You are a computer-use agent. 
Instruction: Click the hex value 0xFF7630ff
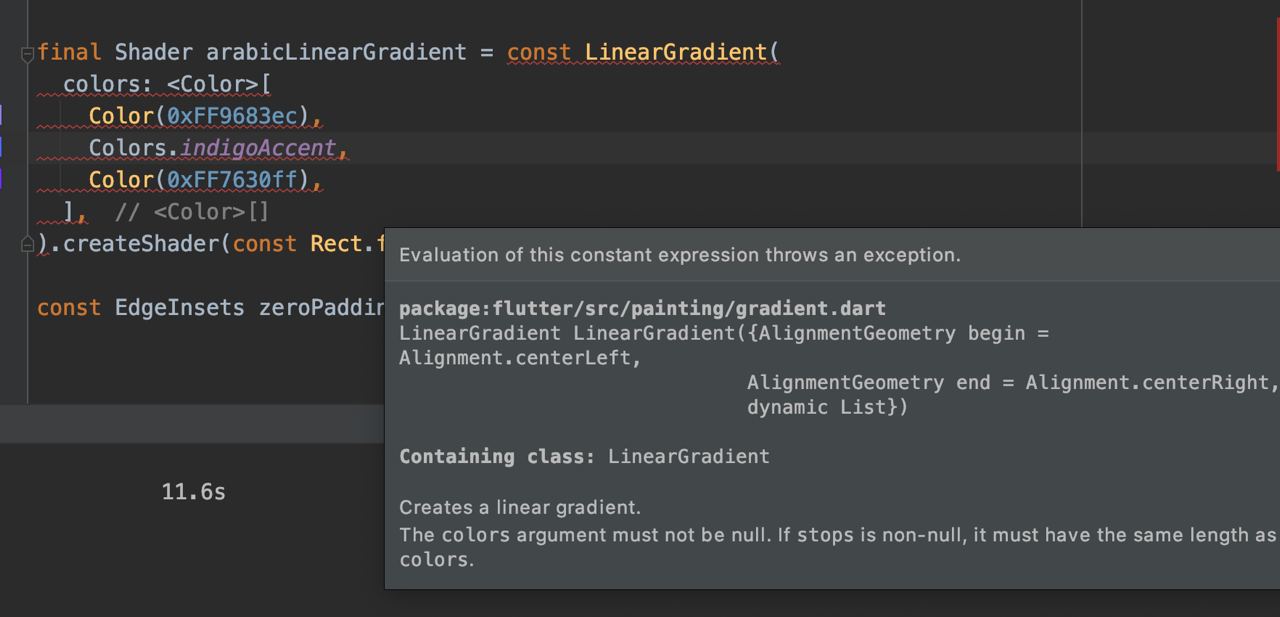coord(232,180)
